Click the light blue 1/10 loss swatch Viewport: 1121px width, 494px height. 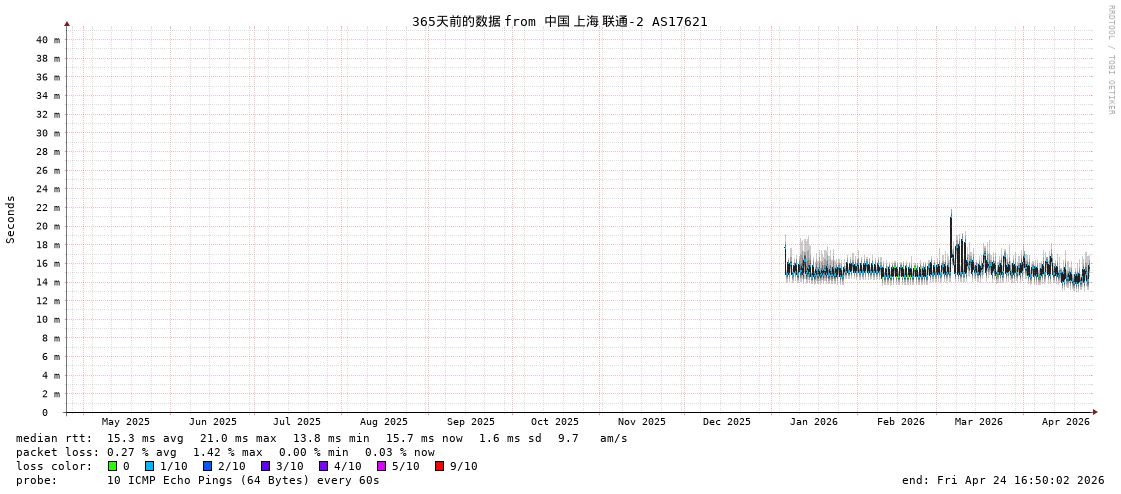pos(149,466)
